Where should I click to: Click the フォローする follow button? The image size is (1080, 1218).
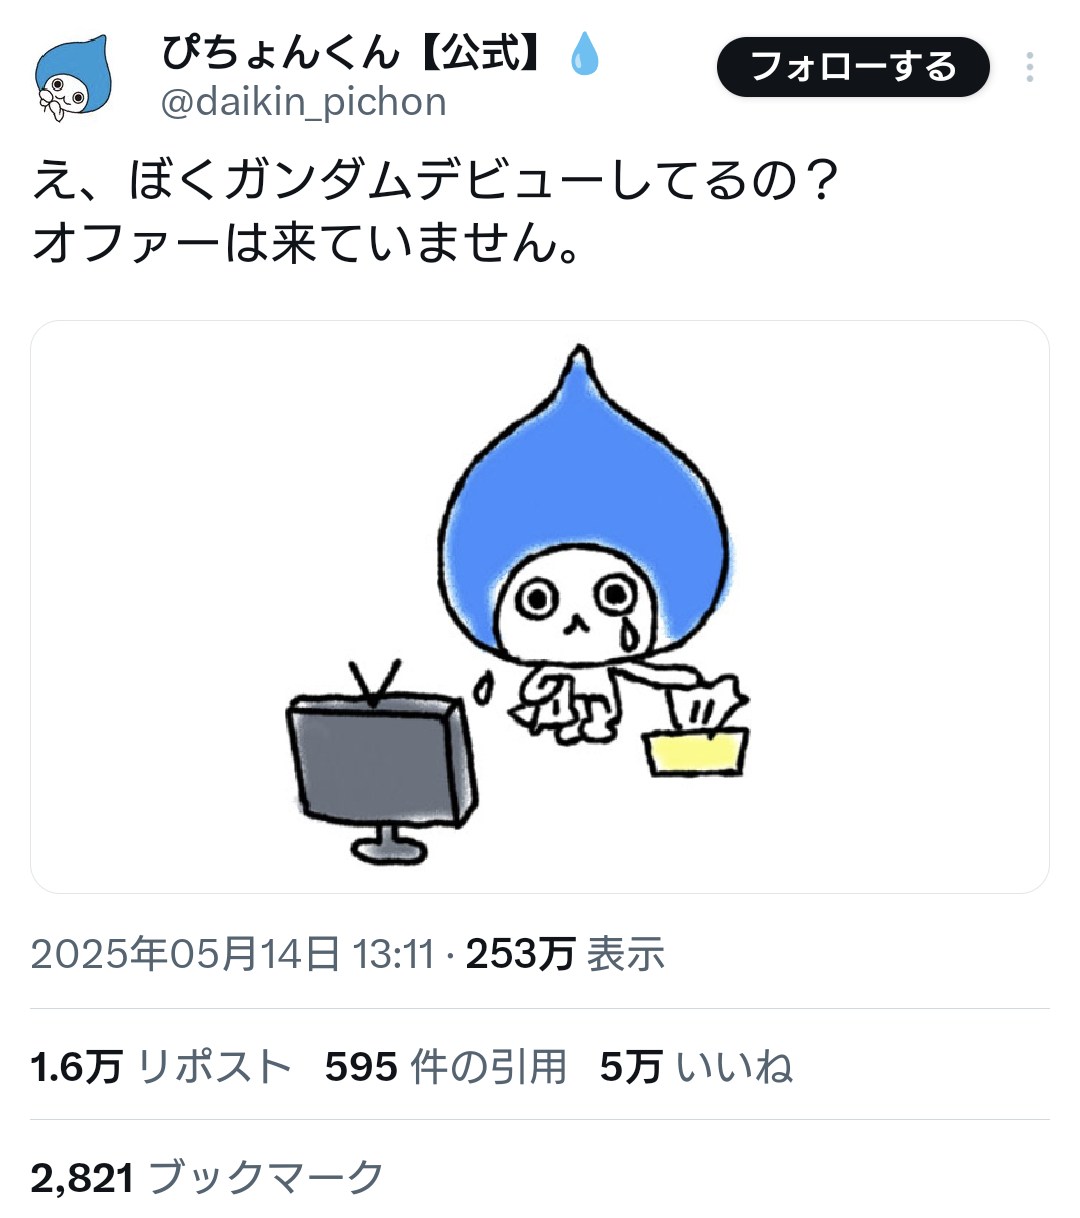coord(853,67)
